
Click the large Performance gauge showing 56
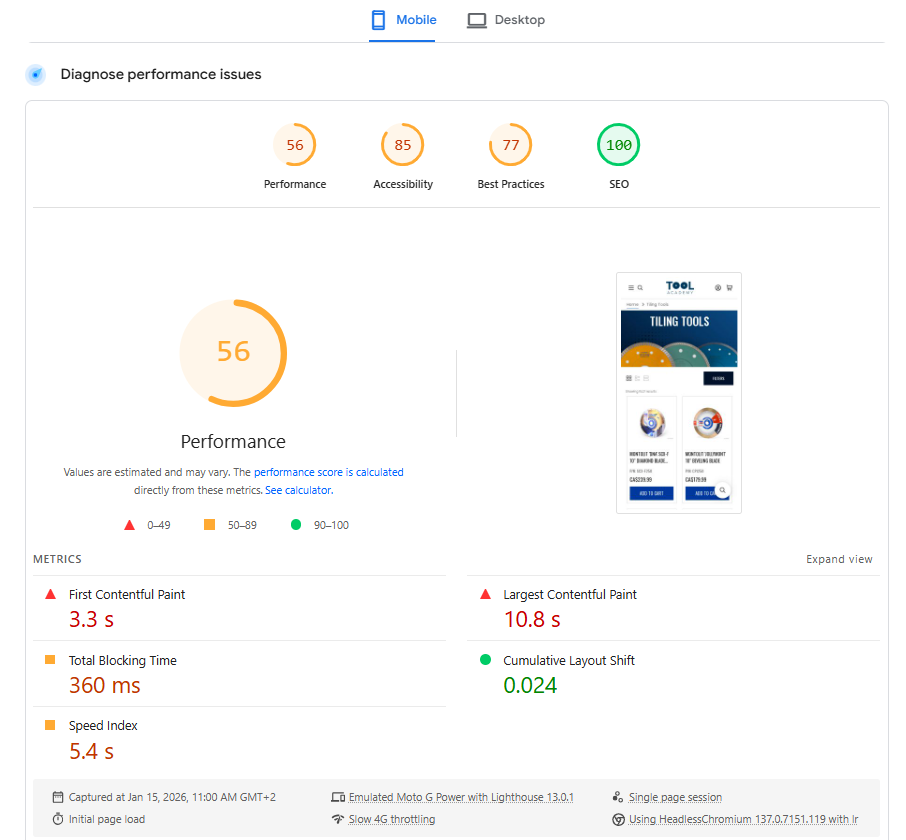point(233,353)
